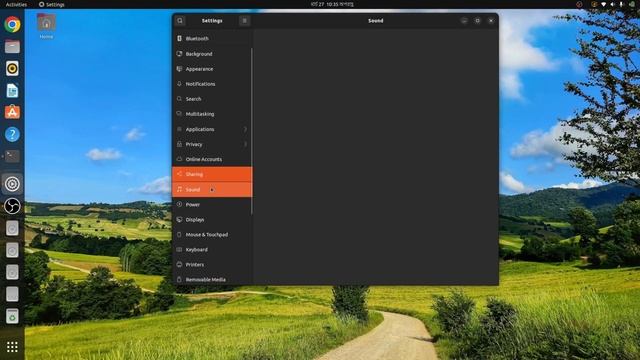
Task: Launch Google Chrome from the dock
Action: pos(12,24)
